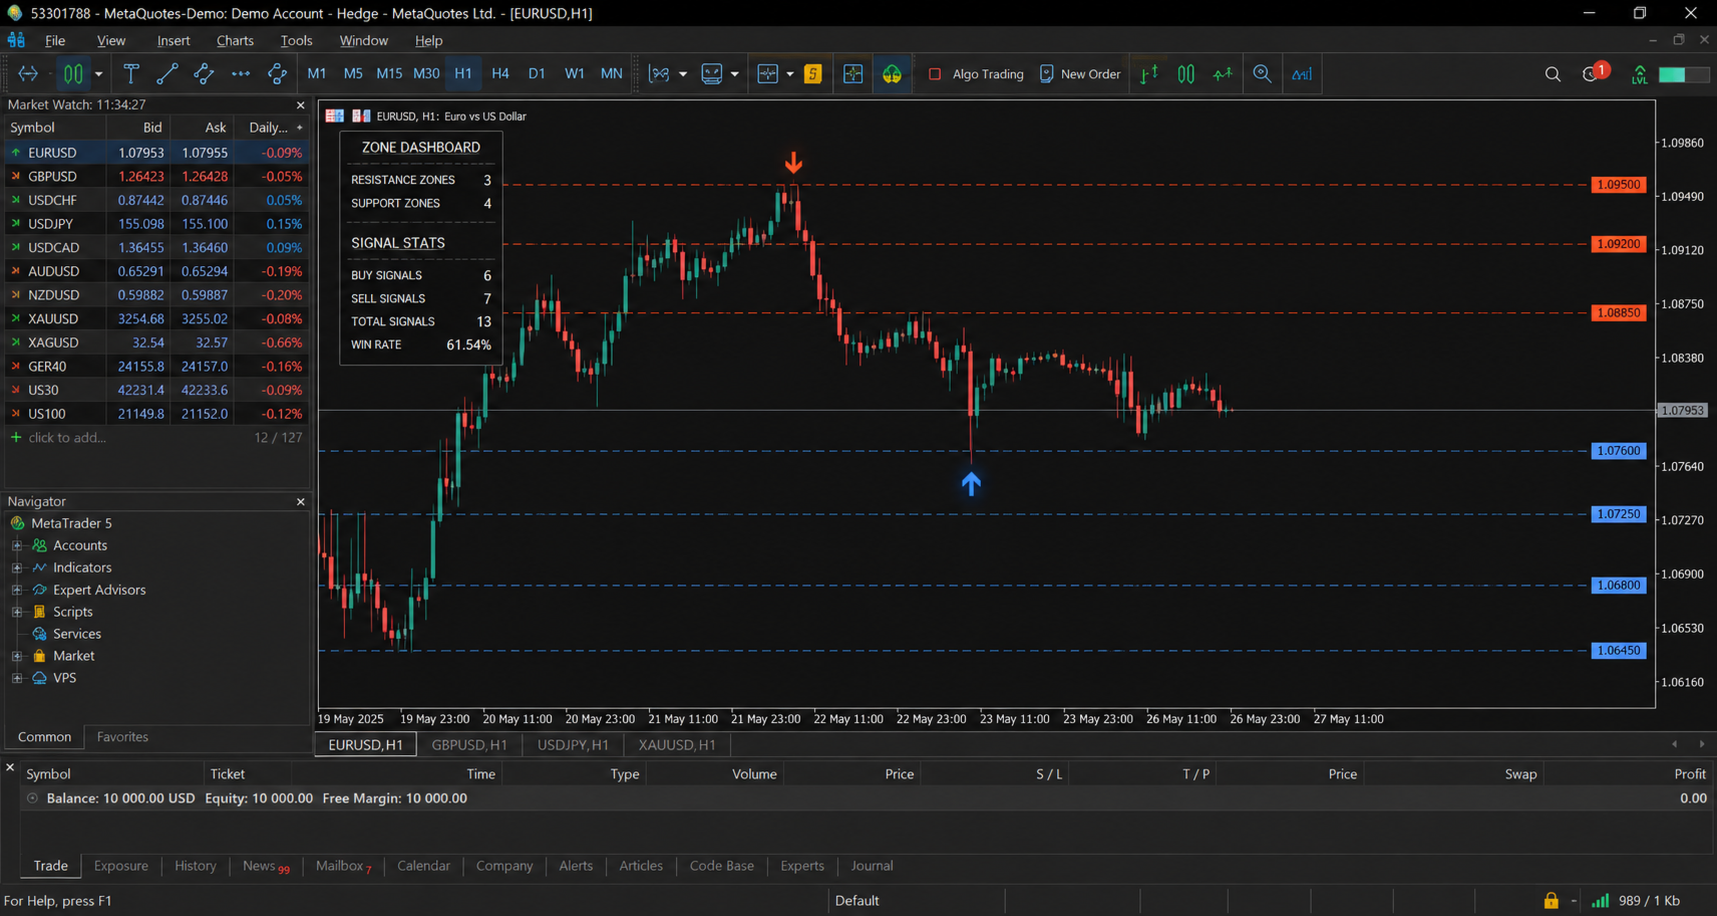The height and width of the screenshot is (916, 1717).
Task: Click the yellow dollar sign icon
Action: click(x=813, y=74)
